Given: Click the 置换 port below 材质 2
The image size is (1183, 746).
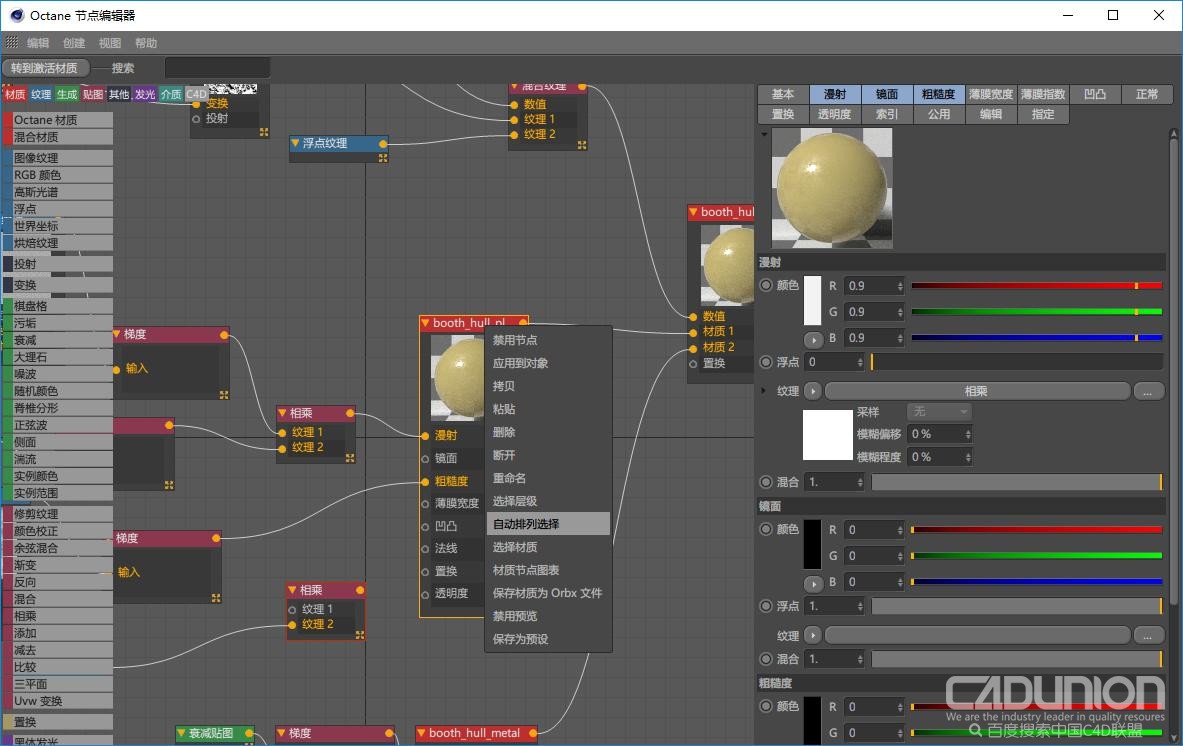Looking at the screenshot, I should 693,364.
